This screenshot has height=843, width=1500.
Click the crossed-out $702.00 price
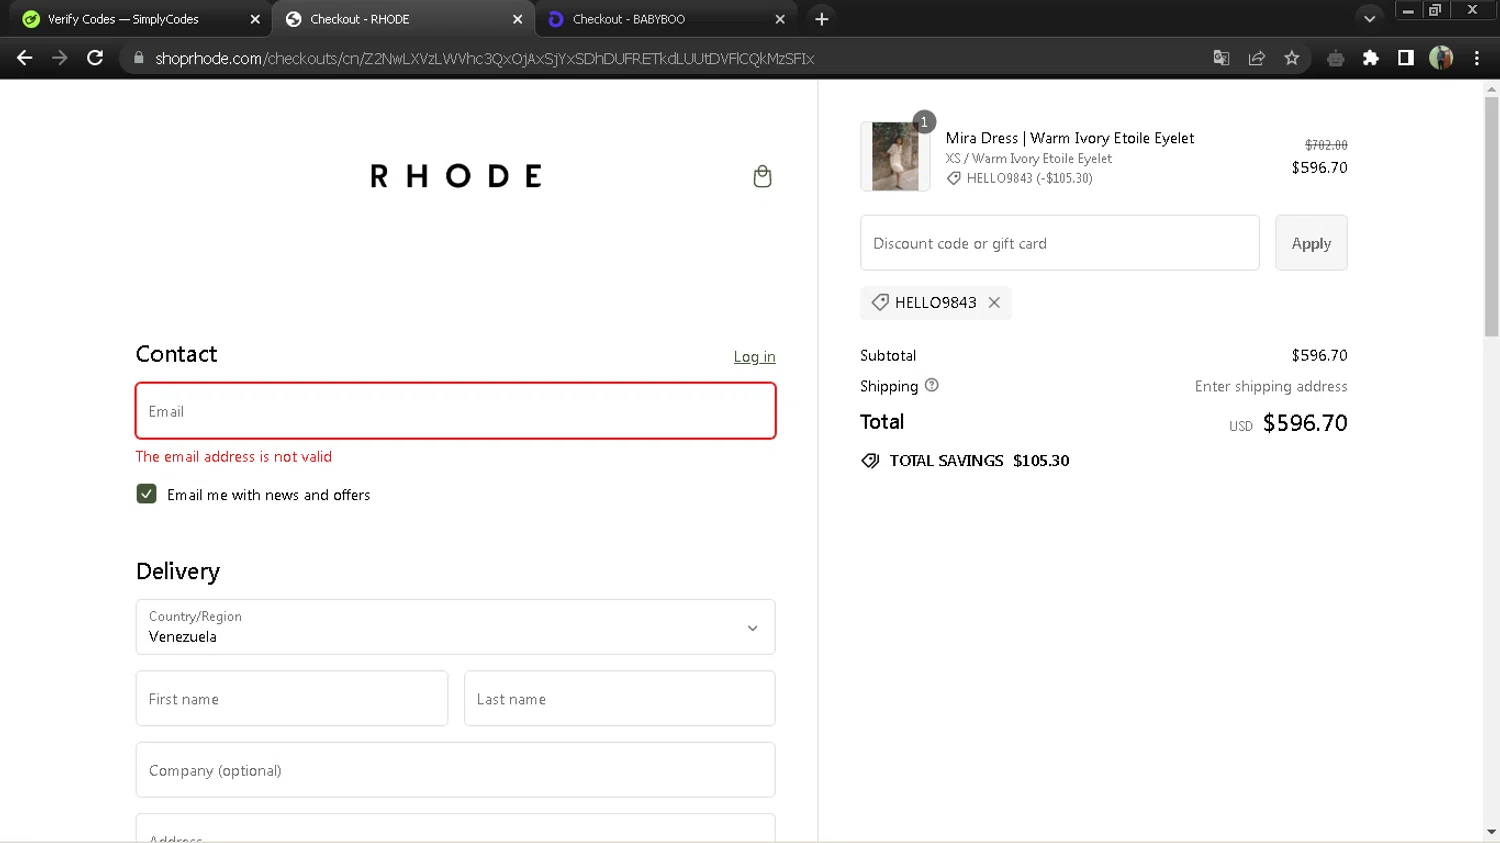point(1326,145)
